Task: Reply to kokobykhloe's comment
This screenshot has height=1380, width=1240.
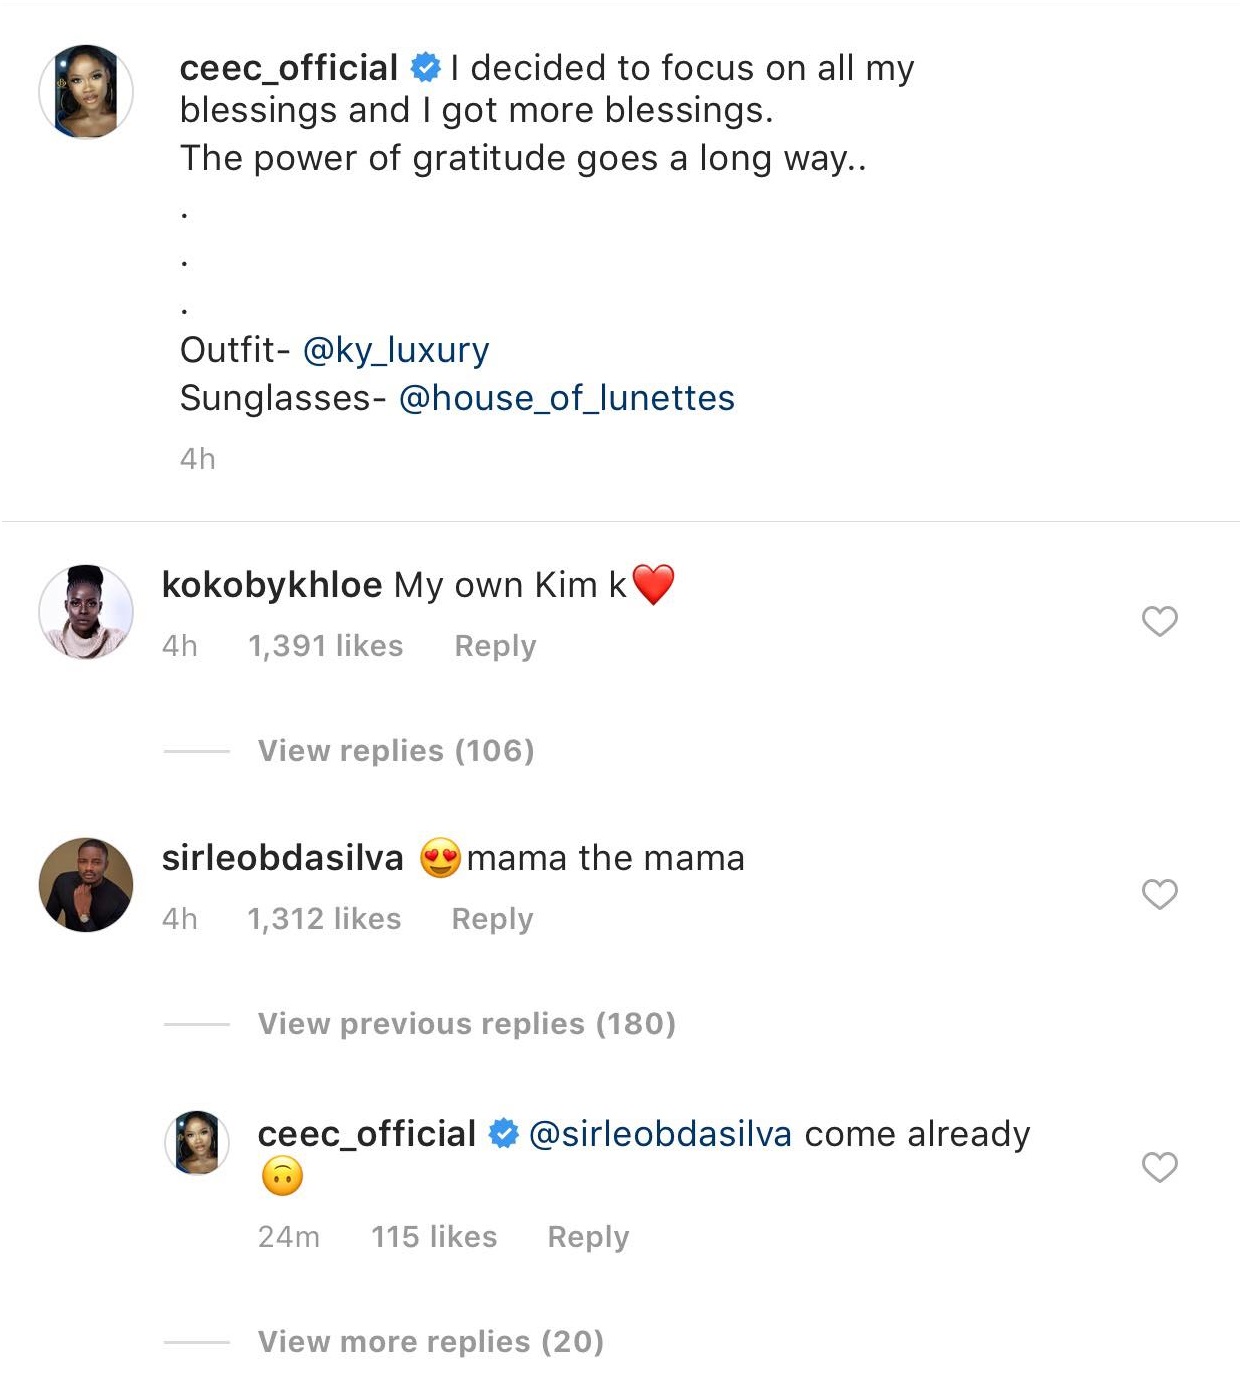Action: pos(495,646)
